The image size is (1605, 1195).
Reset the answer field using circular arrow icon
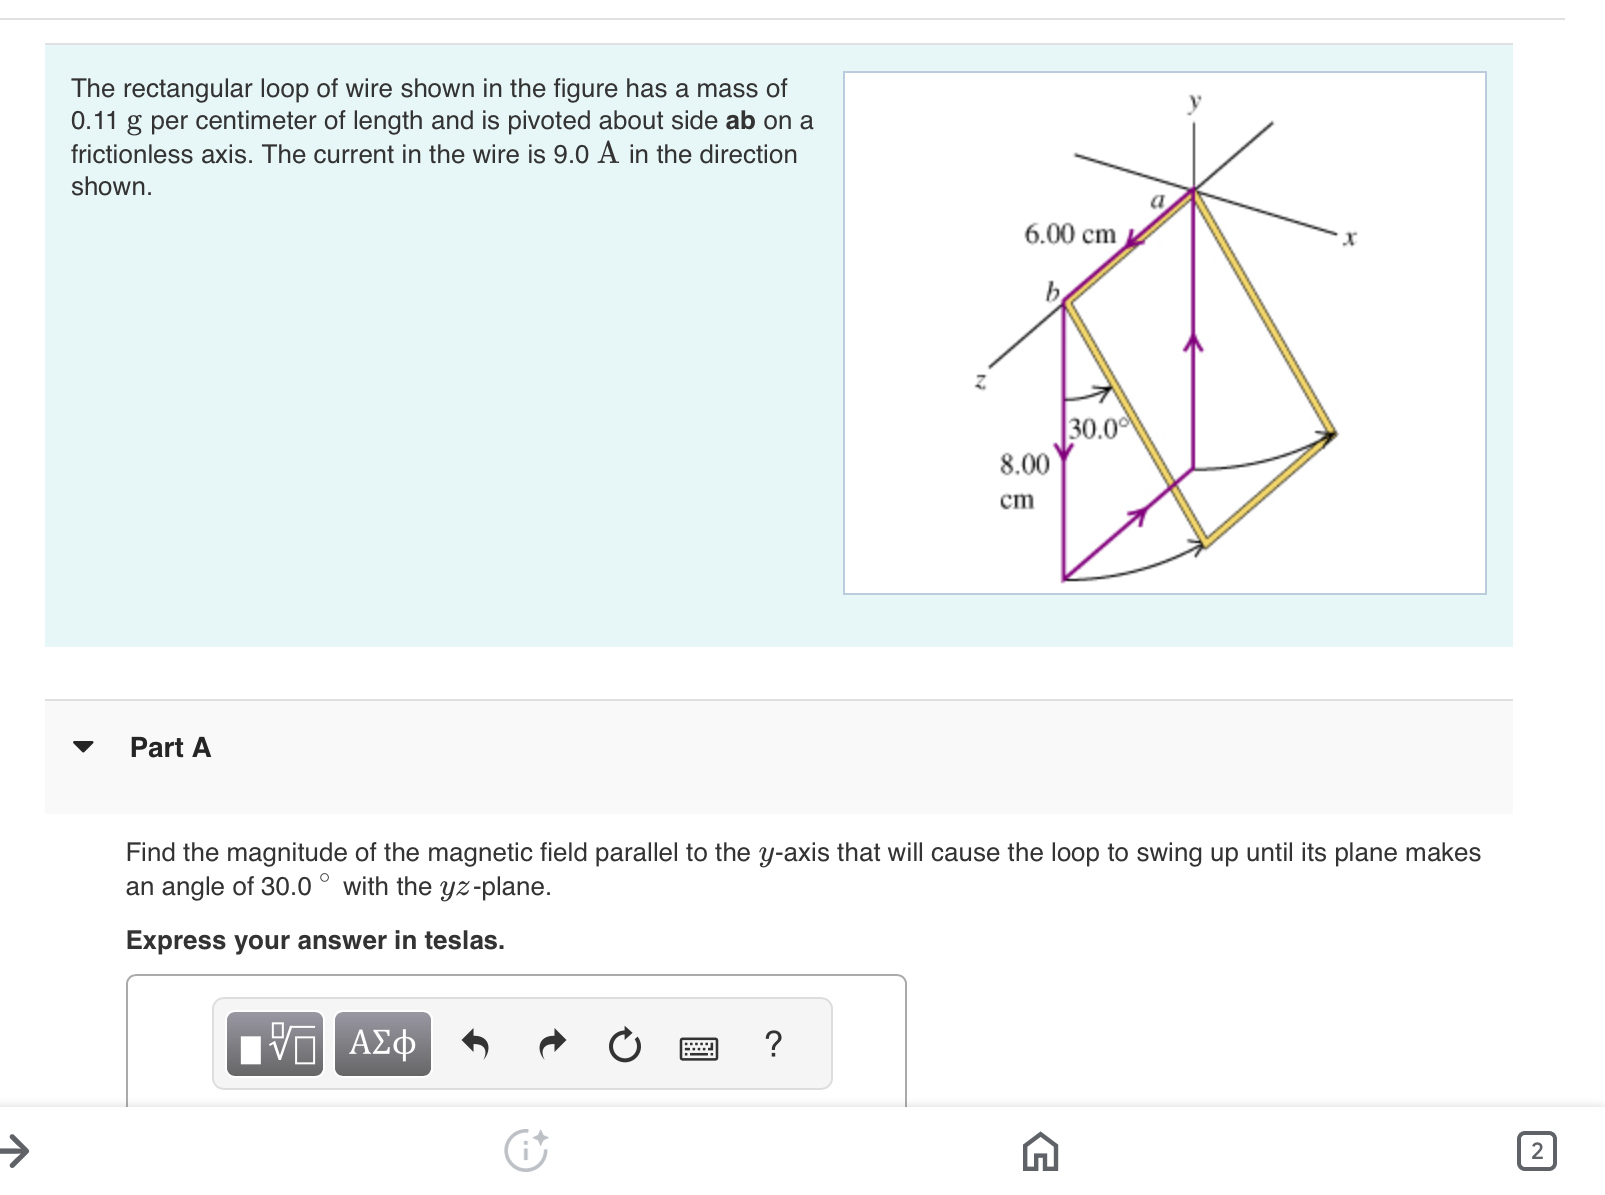point(623,1044)
